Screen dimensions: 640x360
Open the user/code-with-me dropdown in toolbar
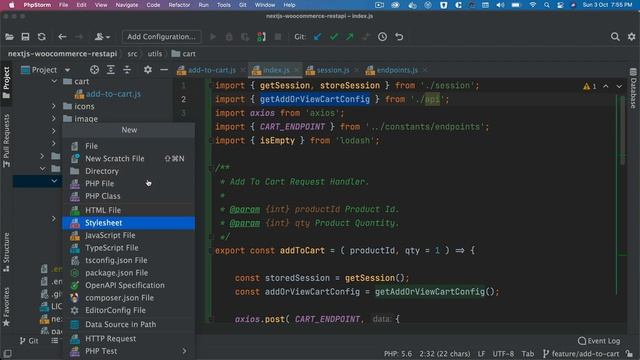coord(102,37)
